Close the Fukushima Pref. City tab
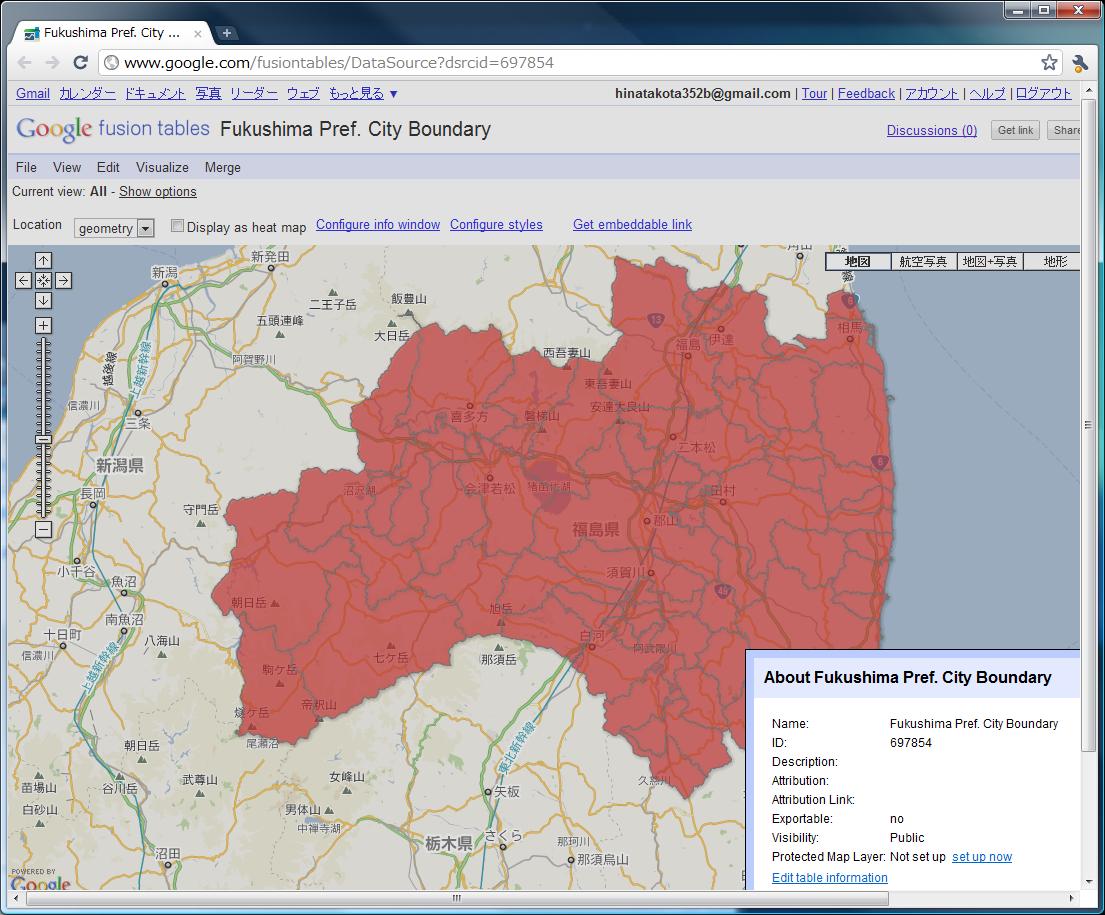This screenshot has height=915, width=1105. pos(198,33)
